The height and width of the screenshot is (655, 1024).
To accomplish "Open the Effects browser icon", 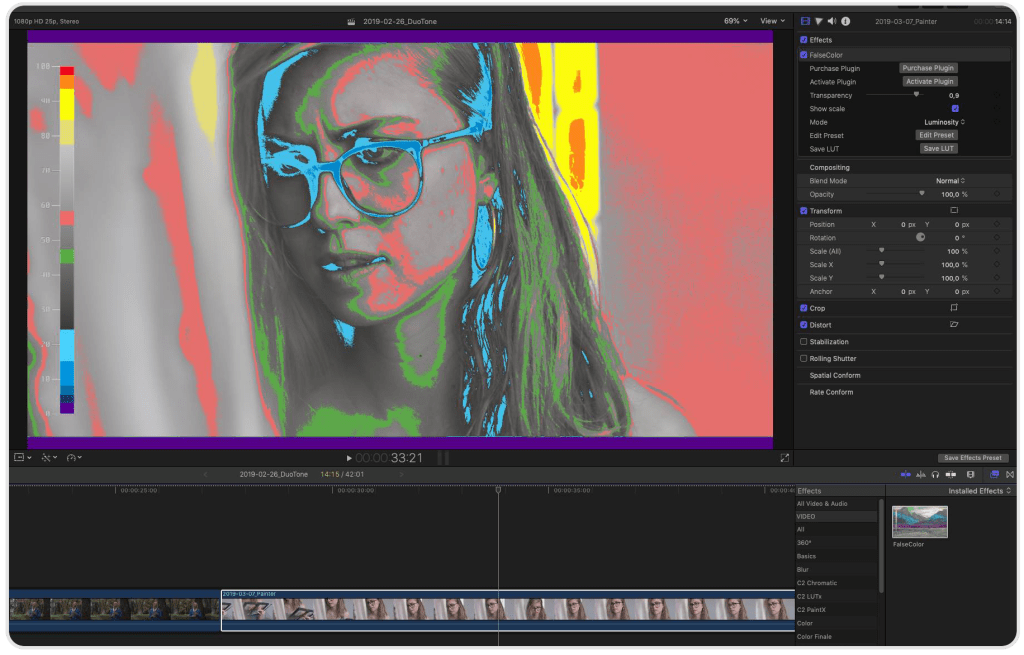I will click(x=995, y=474).
